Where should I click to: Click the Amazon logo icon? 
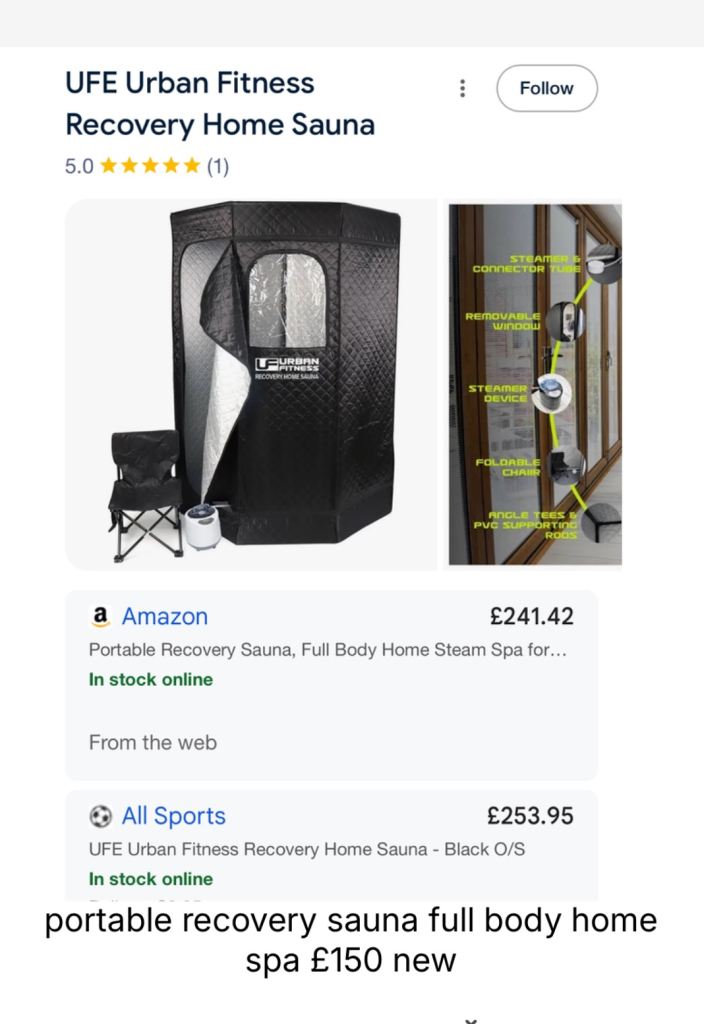[99, 616]
